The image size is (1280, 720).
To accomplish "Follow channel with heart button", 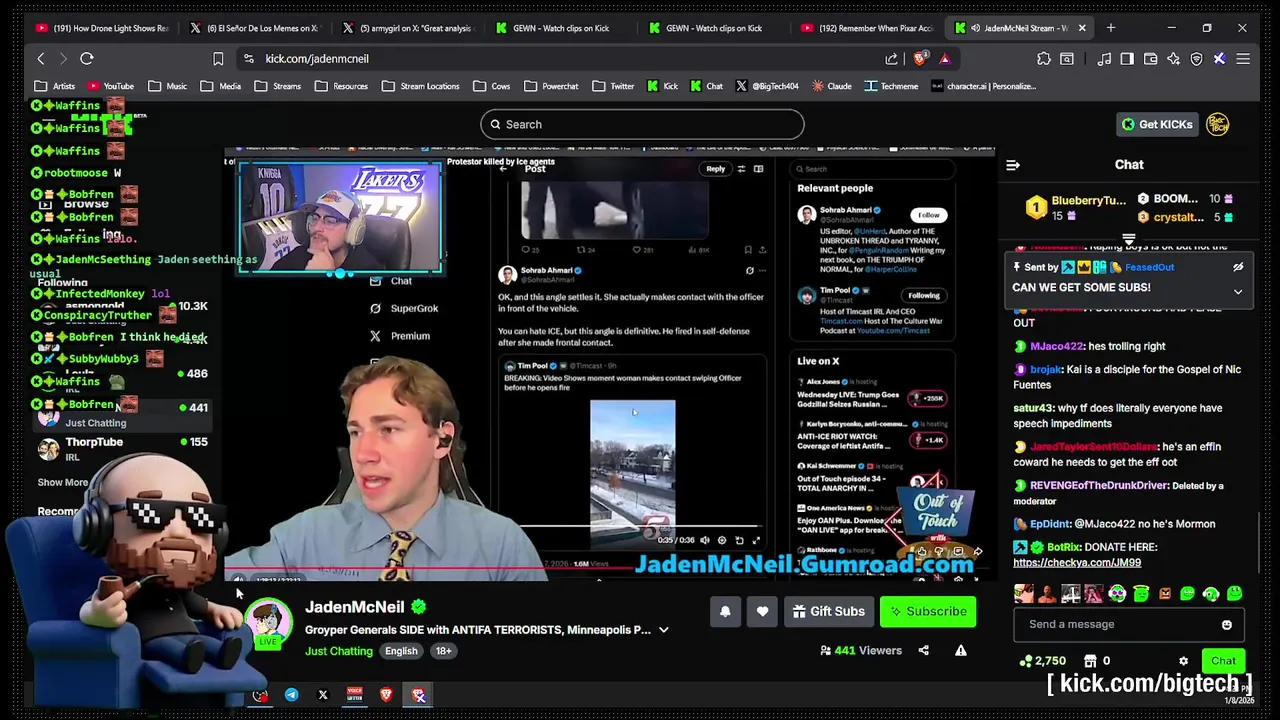I will click(x=762, y=611).
